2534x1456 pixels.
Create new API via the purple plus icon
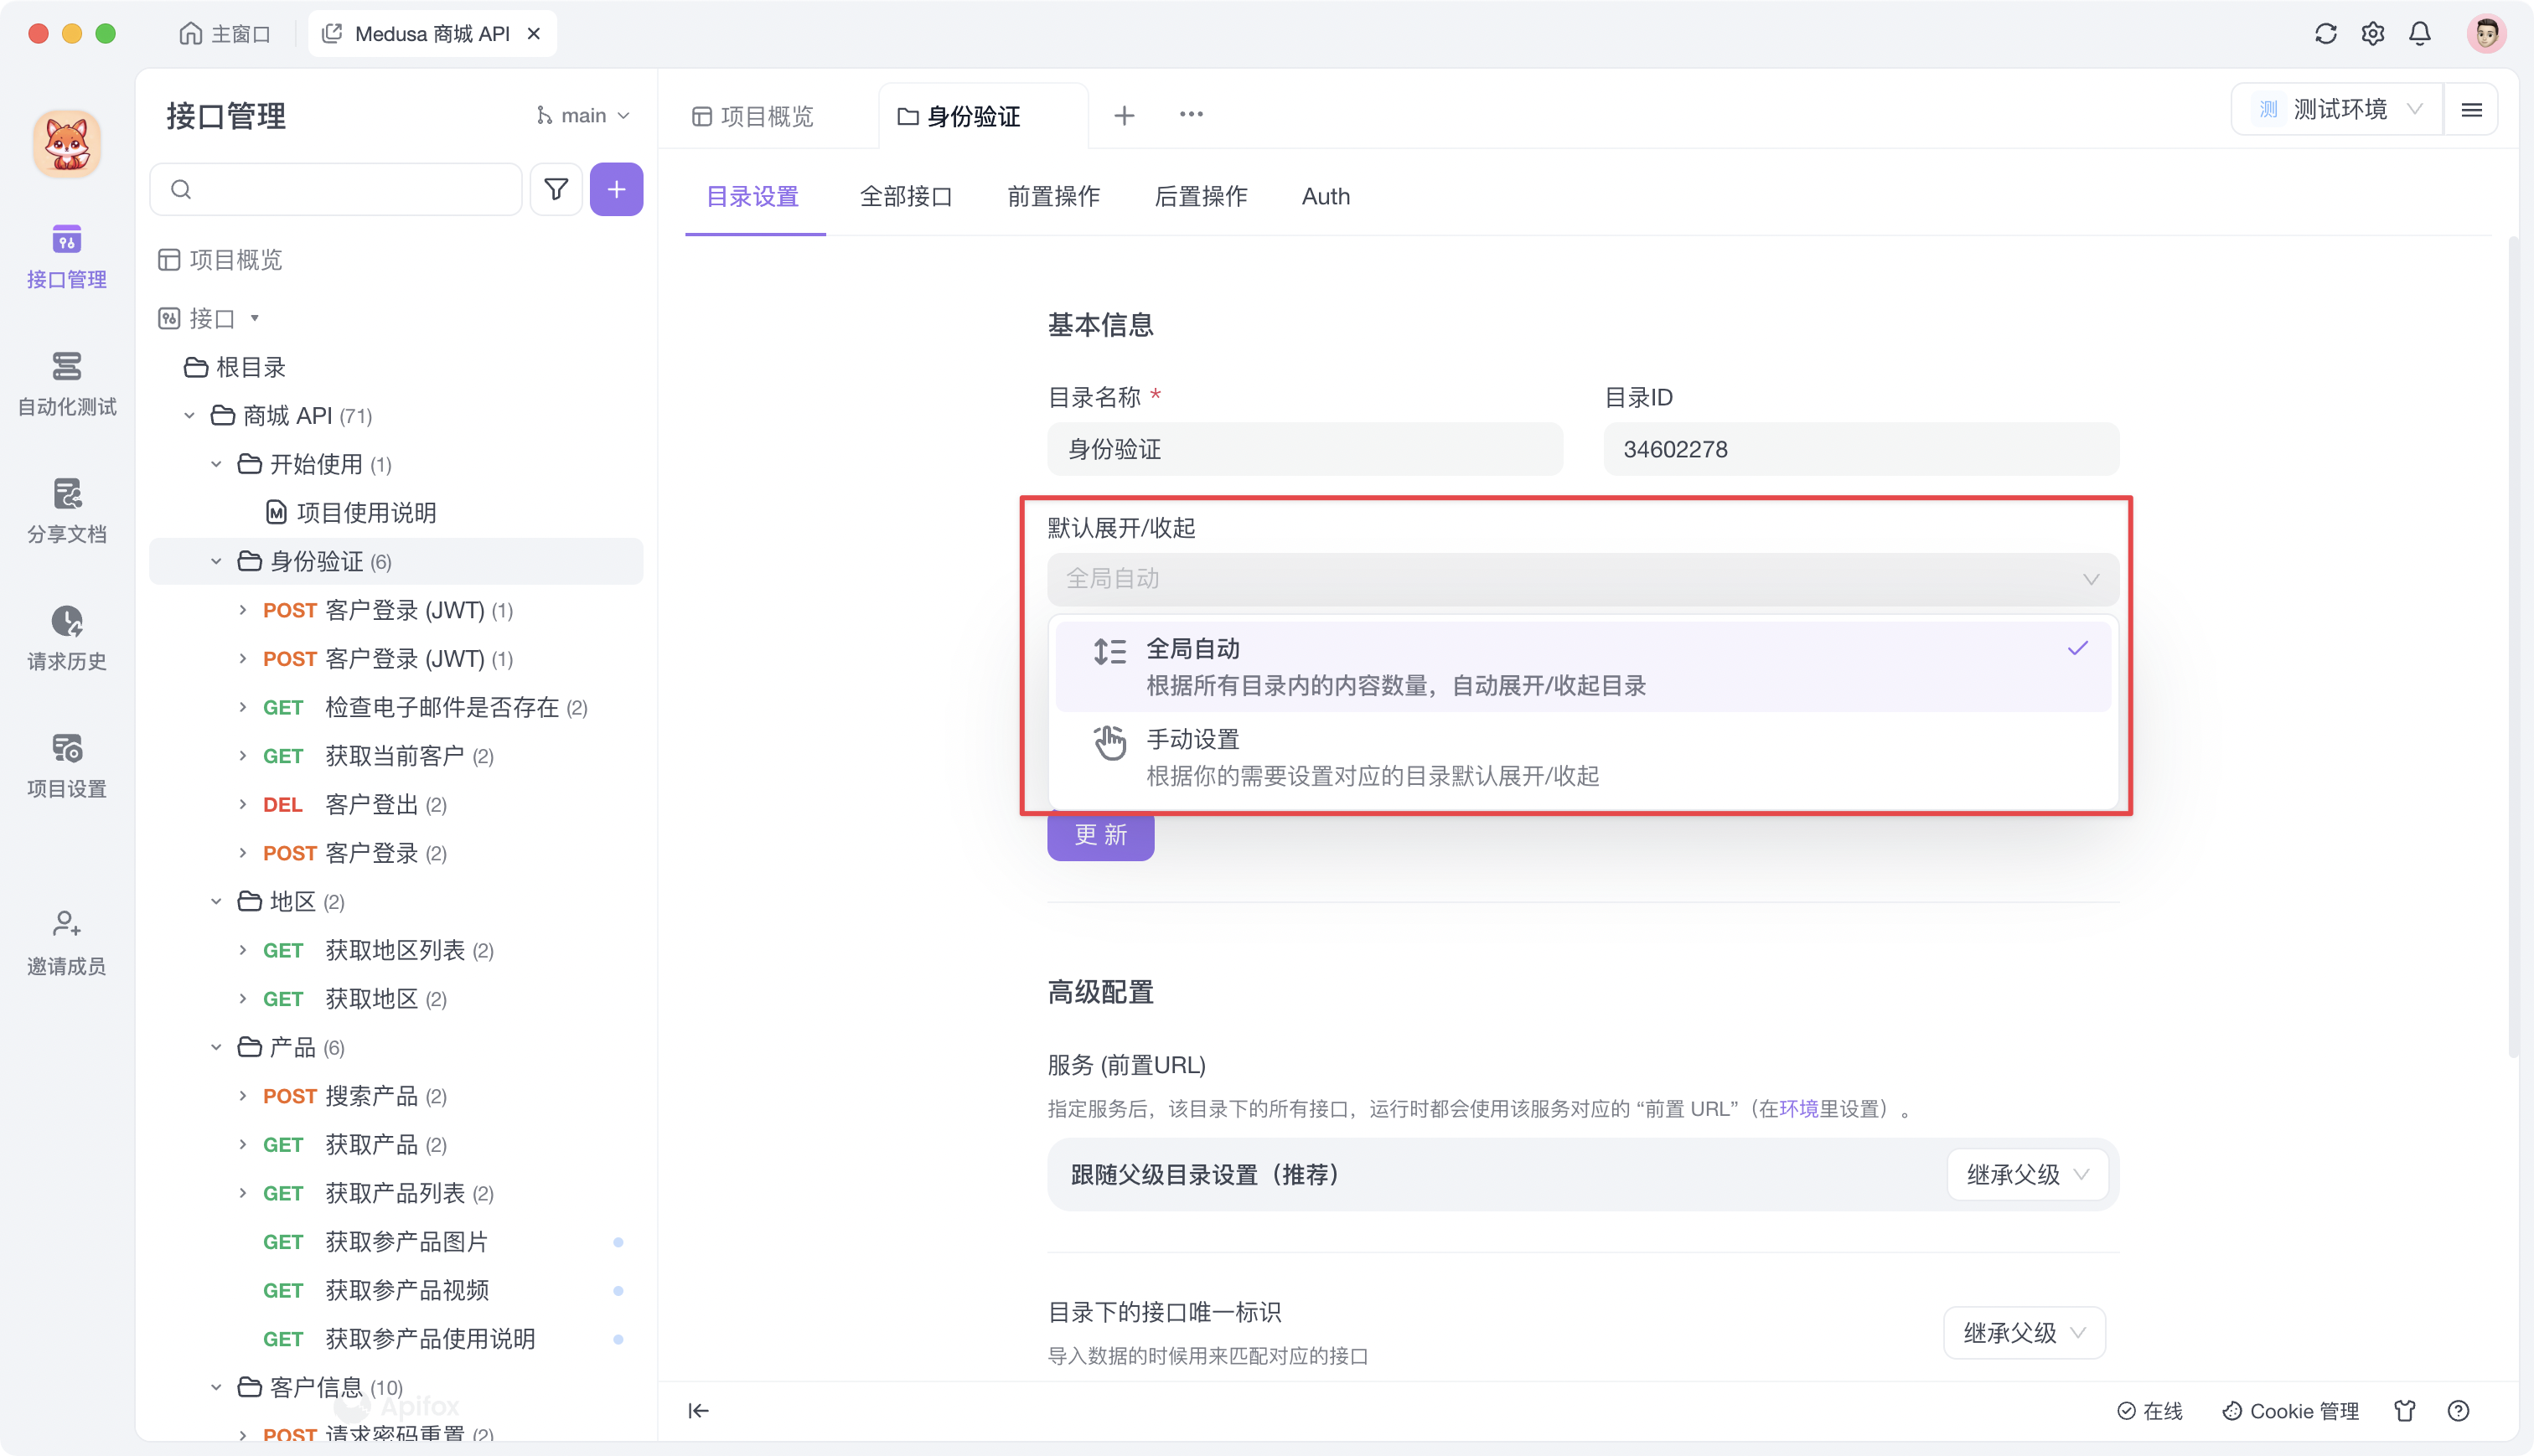pos(616,188)
